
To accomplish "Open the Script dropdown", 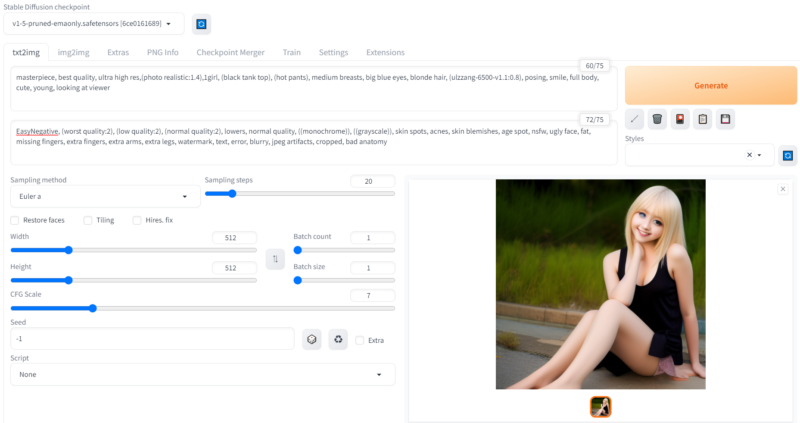I will [203, 375].
